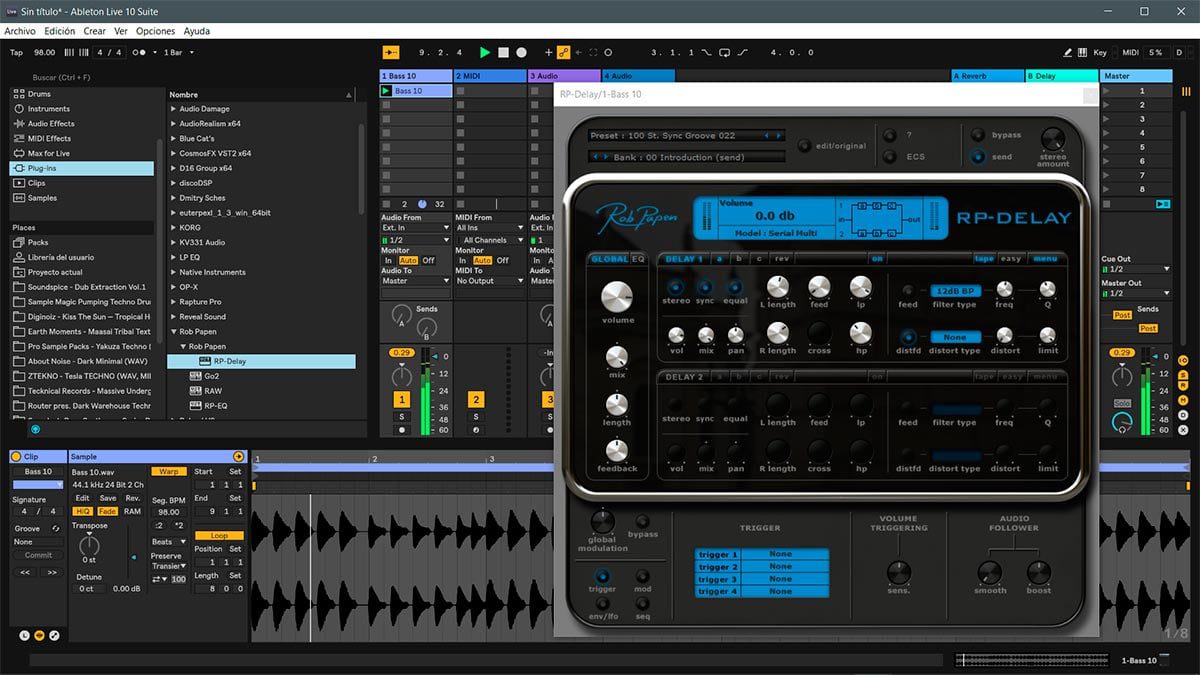This screenshot has height=675, width=1200.
Task: Toggle Delay 1 sync button
Action: coord(706,288)
